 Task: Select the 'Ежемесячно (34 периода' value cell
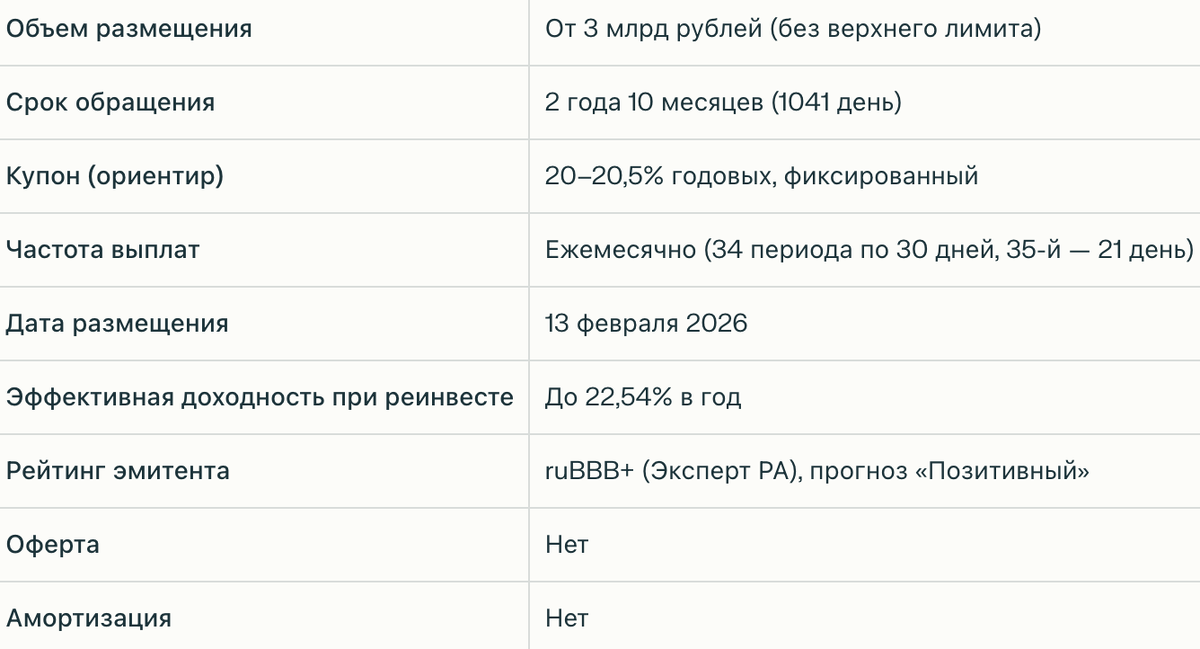pyautogui.click(x=864, y=250)
